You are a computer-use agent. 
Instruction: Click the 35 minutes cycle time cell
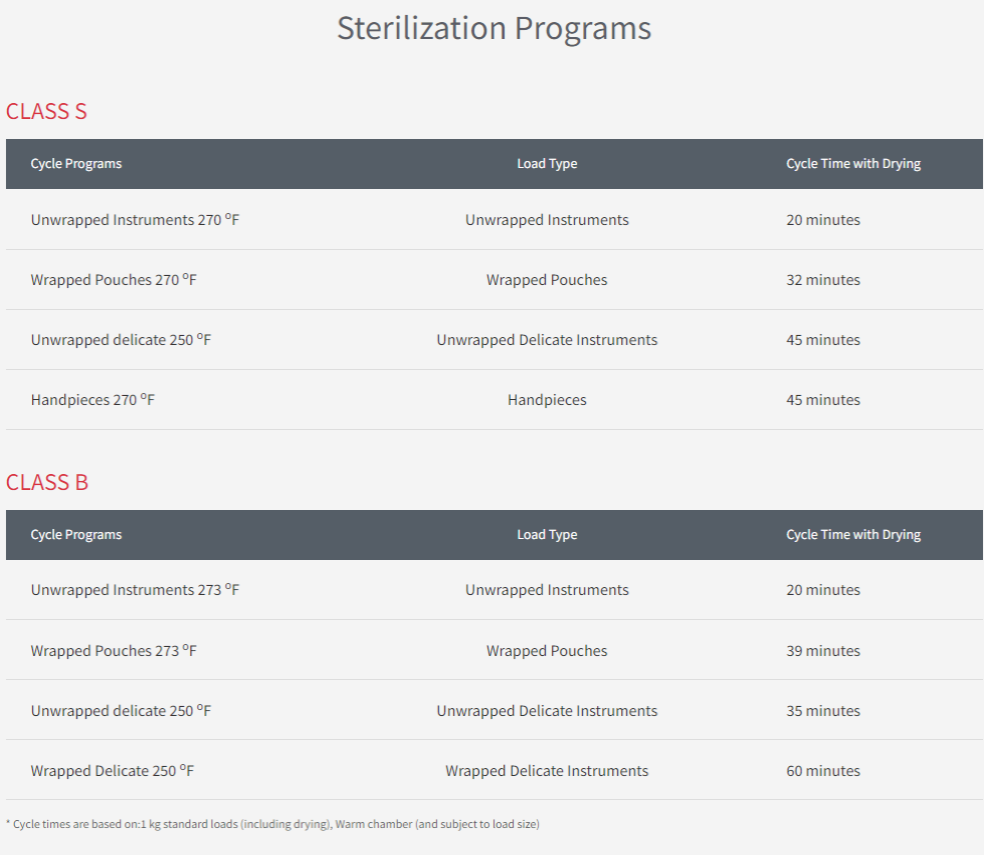click(823, 711)
